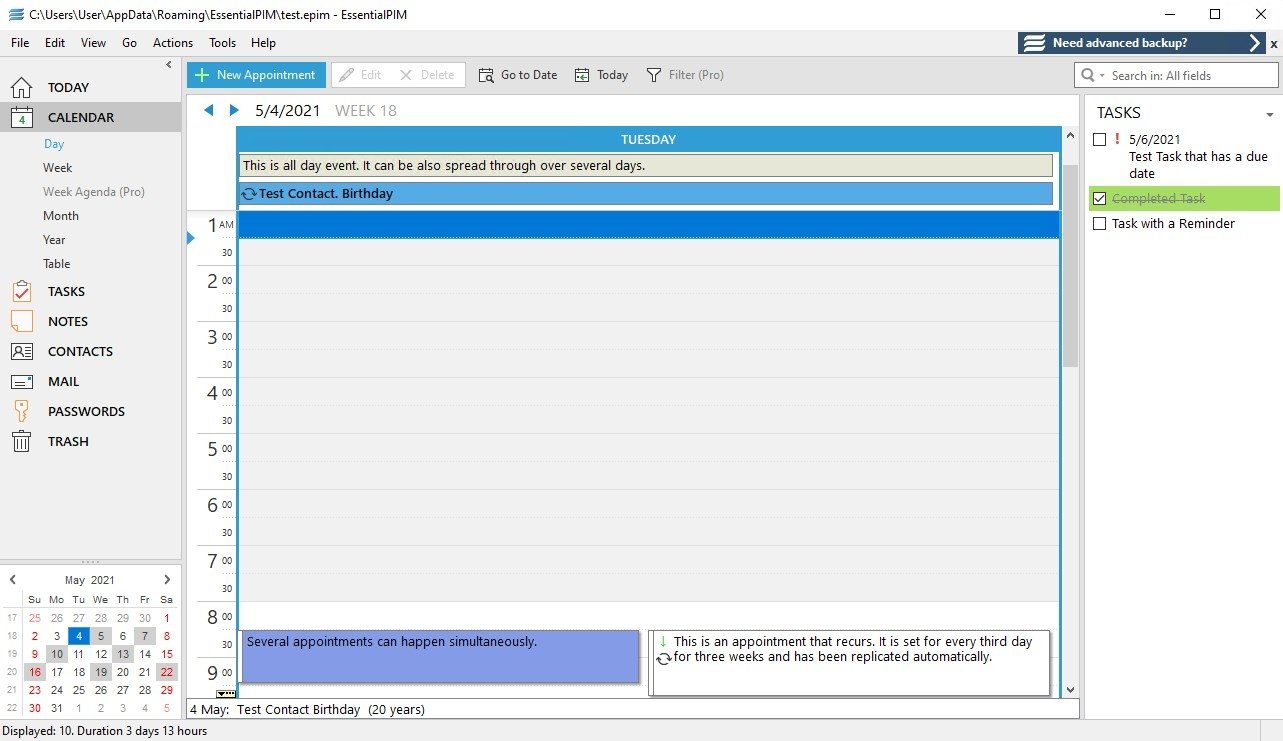Jump to Today via toolbar button

(x=601, y=75)
